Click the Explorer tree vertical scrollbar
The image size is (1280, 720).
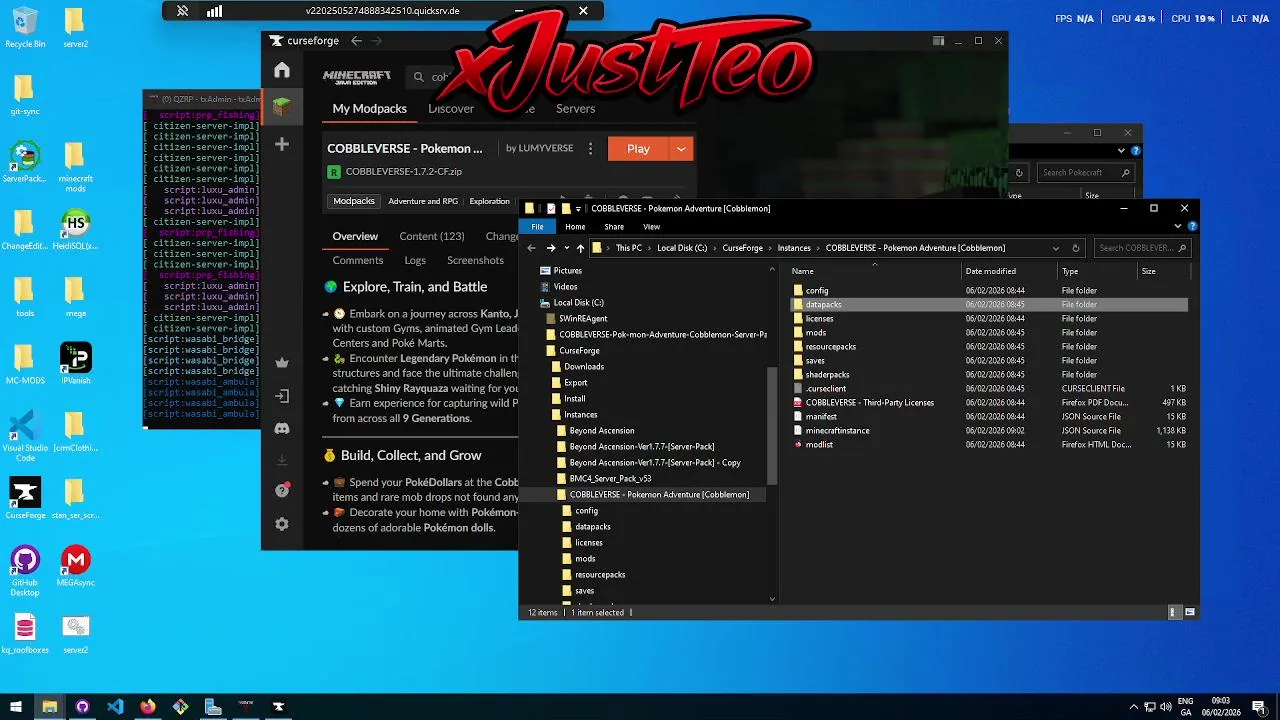pyautogui.click(x=772, y=425)
